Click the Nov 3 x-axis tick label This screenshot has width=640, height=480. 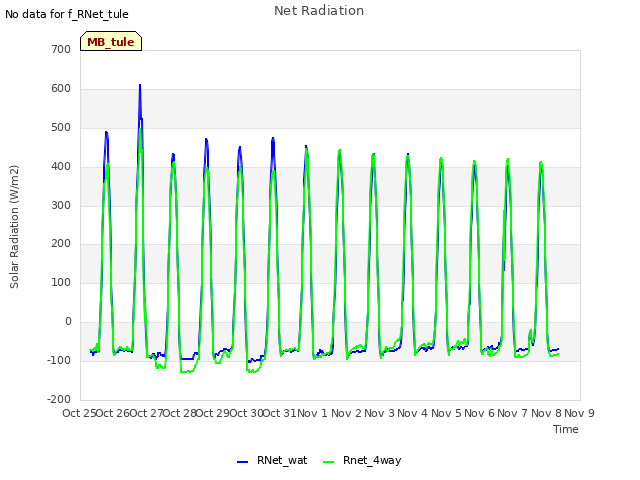coord(379,413)
